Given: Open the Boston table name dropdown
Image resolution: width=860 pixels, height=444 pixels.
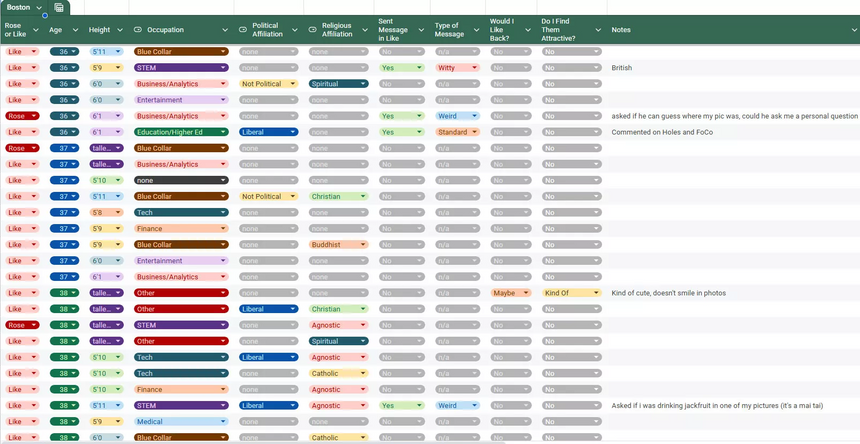Looking at the screenshot, I should [x=39, y=7].
